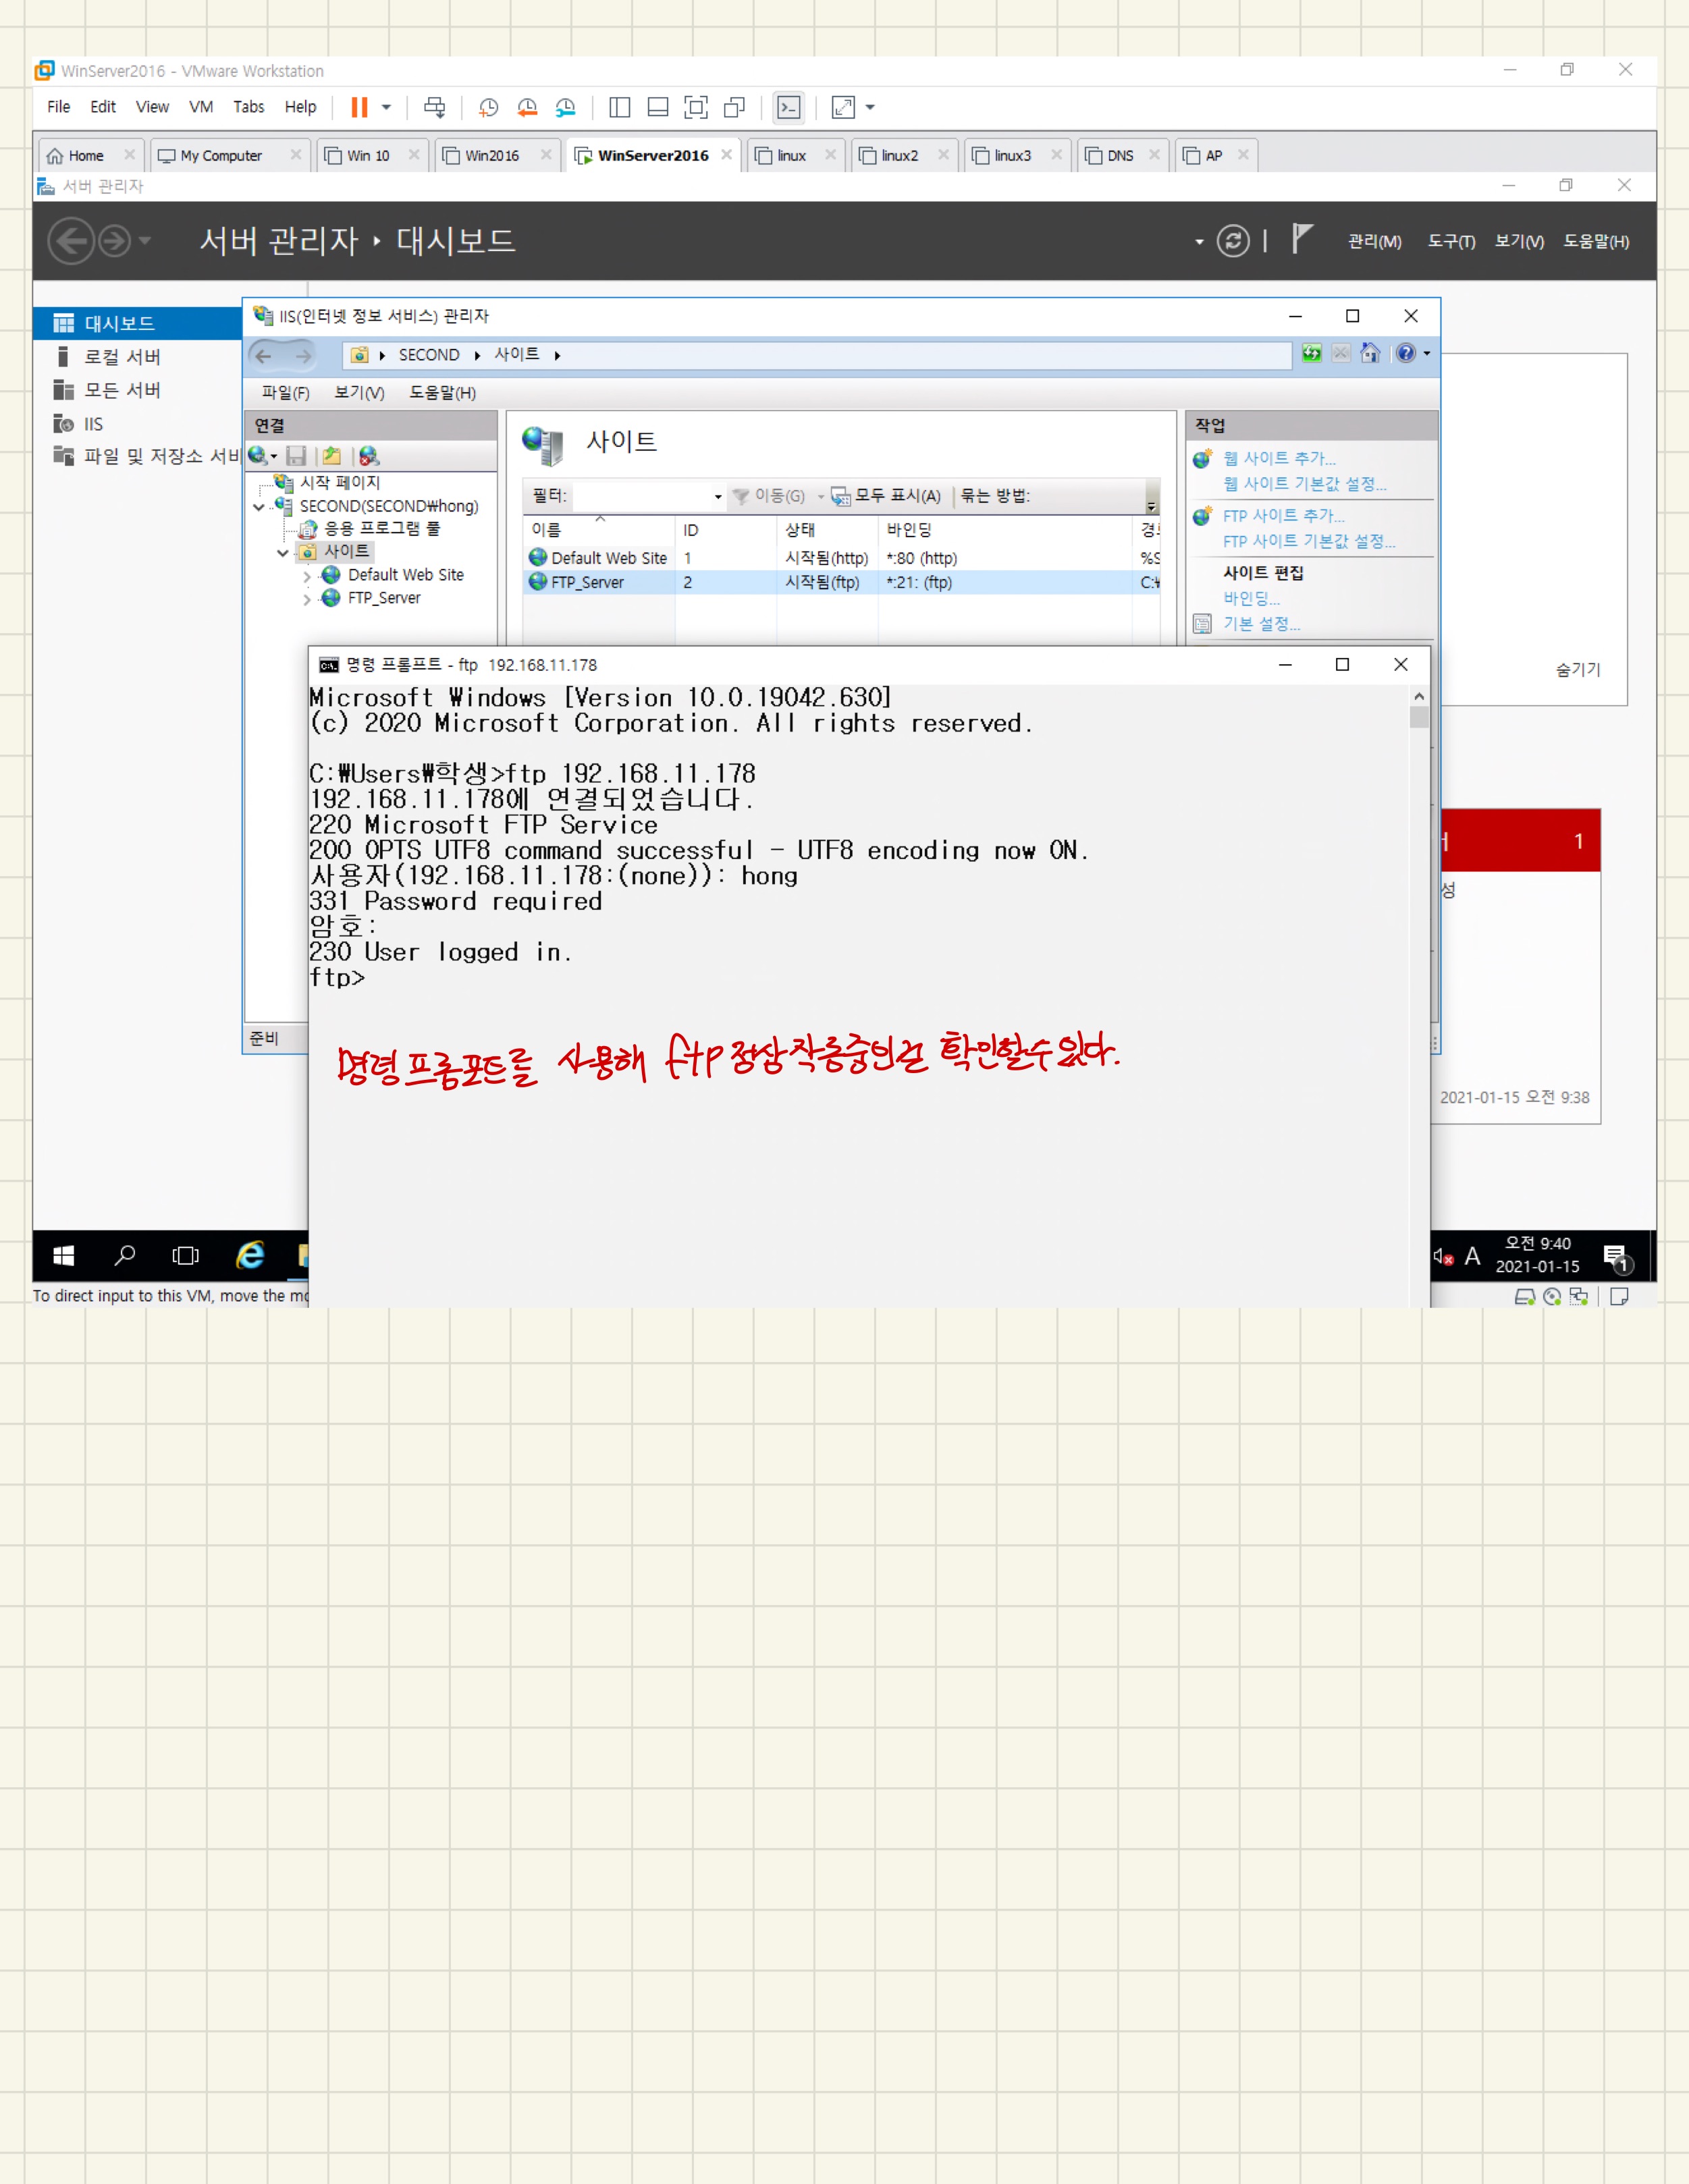Toggle VMware sidebar library view icon
The height and width of the screenshot is (2184, 1689).
619,107
